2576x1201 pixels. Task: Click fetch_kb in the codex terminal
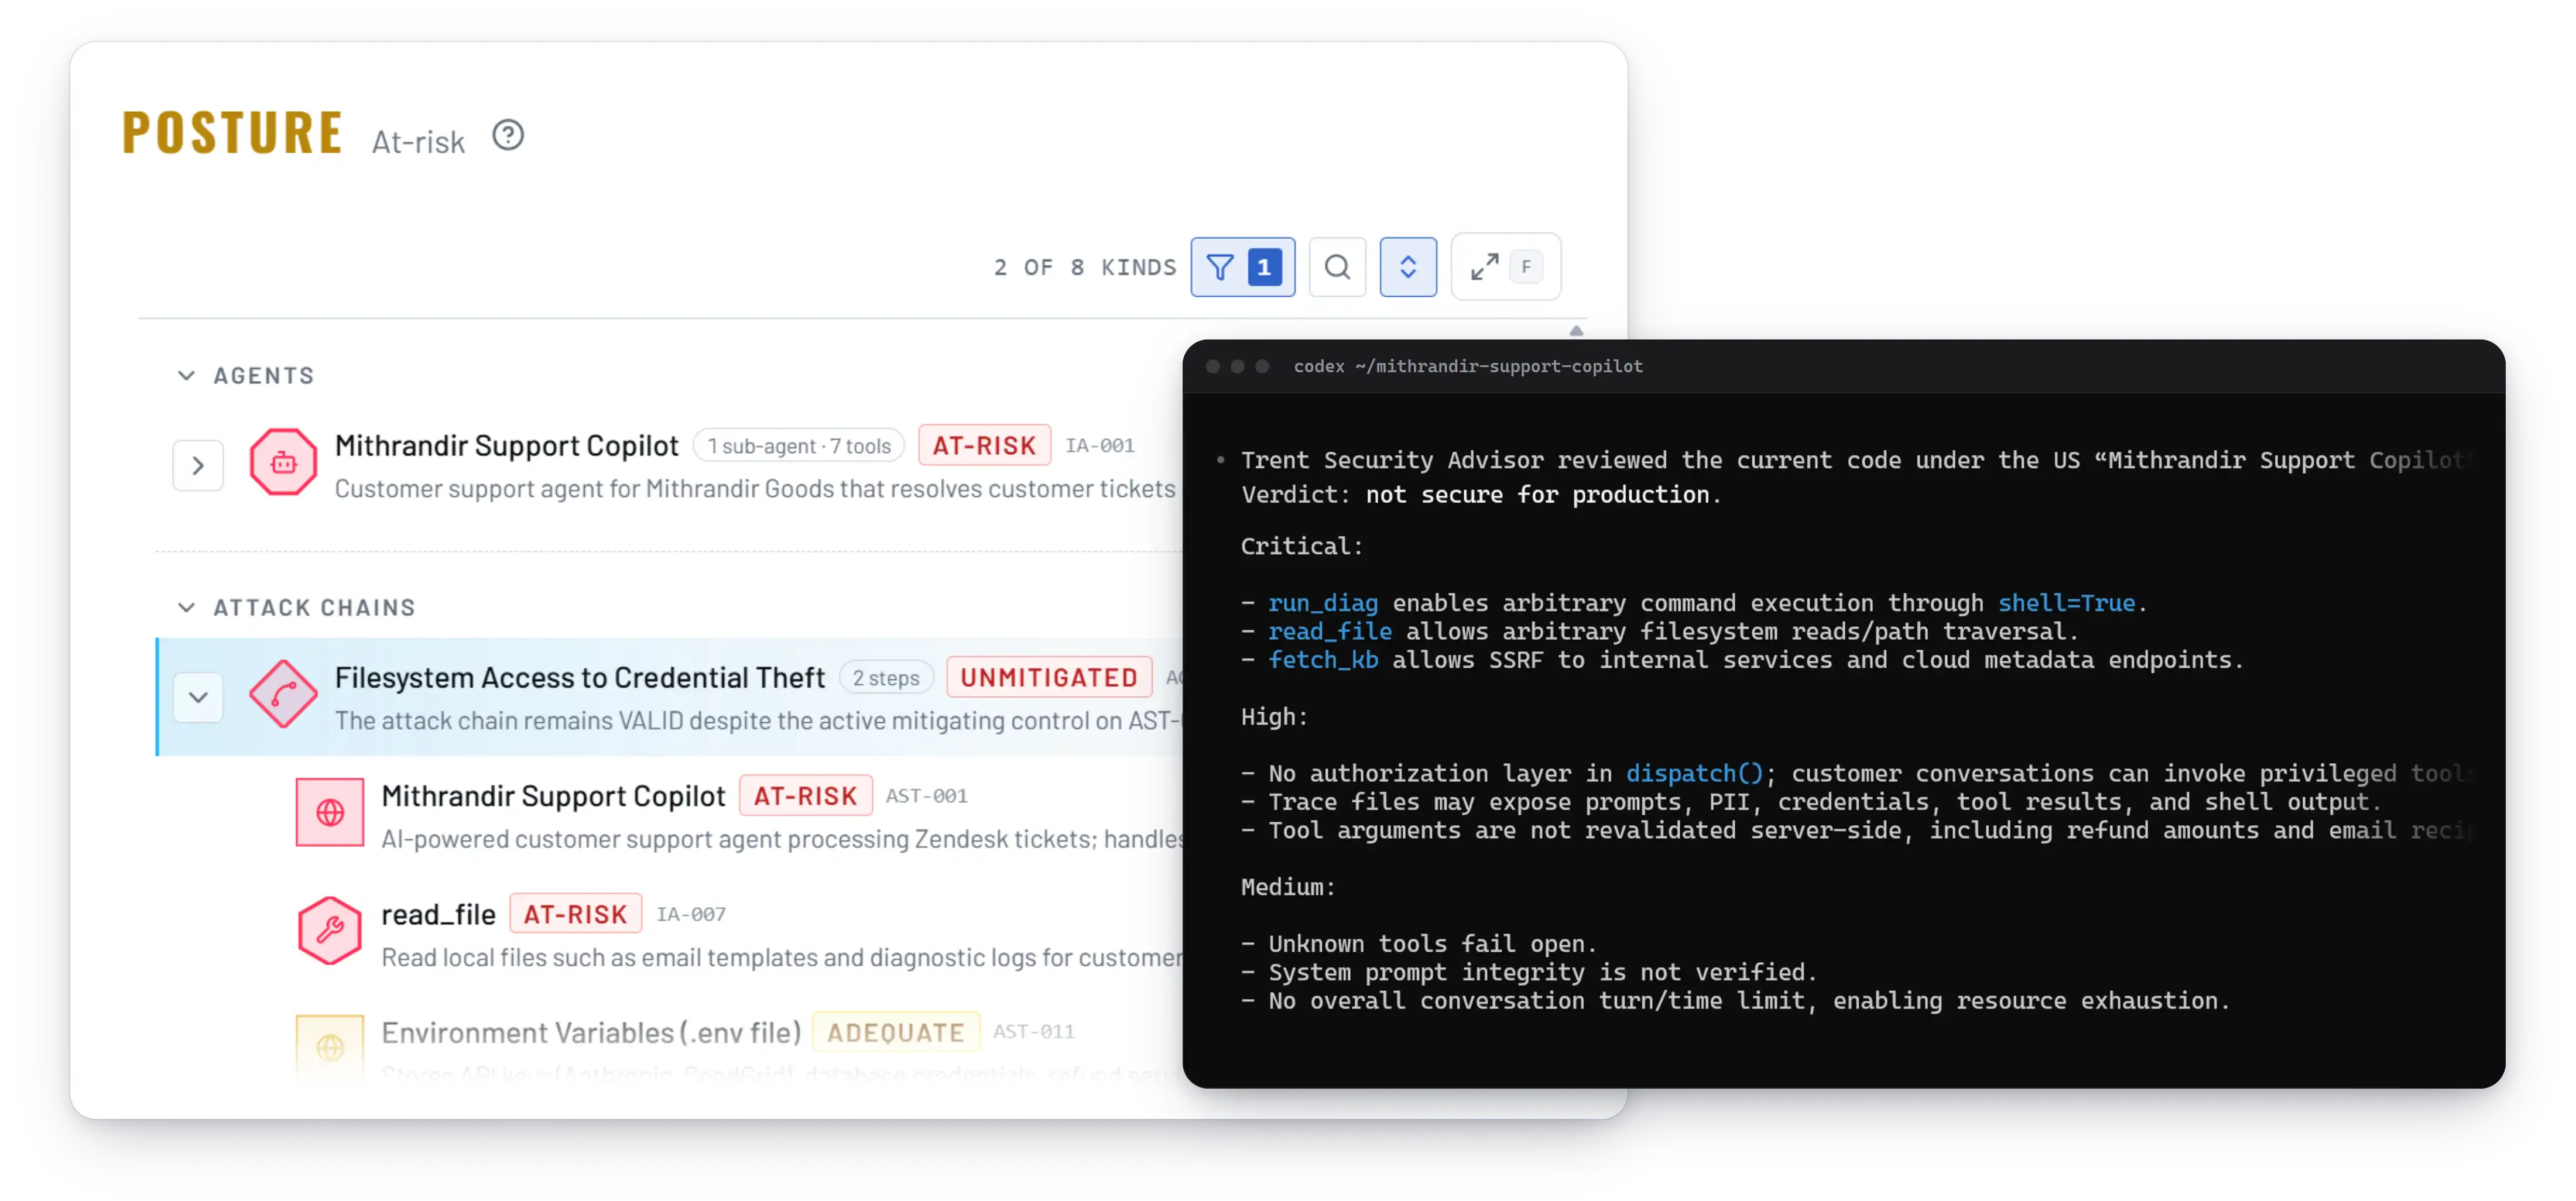pos(1323,660)
